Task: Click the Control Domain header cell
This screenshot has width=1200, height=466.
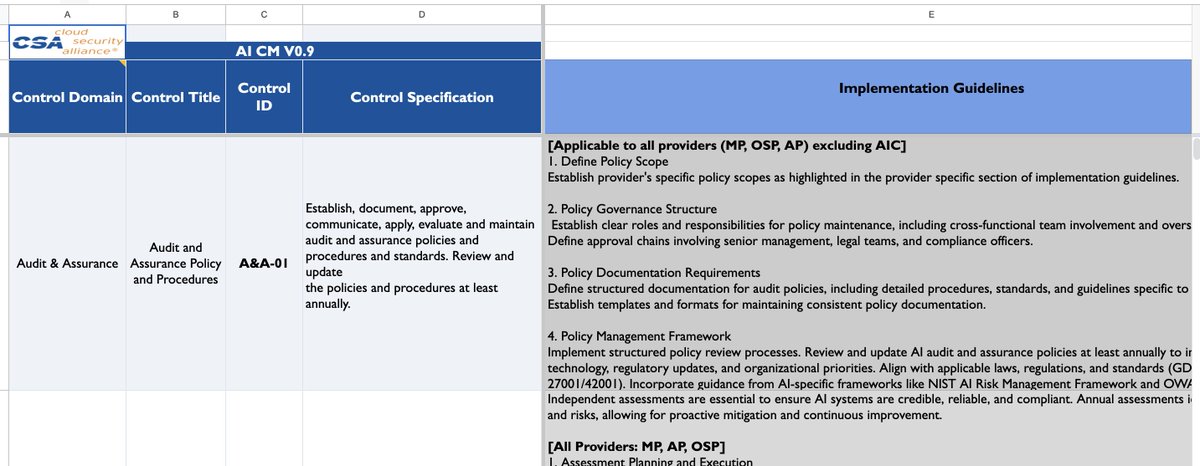Action: (67, 97)
